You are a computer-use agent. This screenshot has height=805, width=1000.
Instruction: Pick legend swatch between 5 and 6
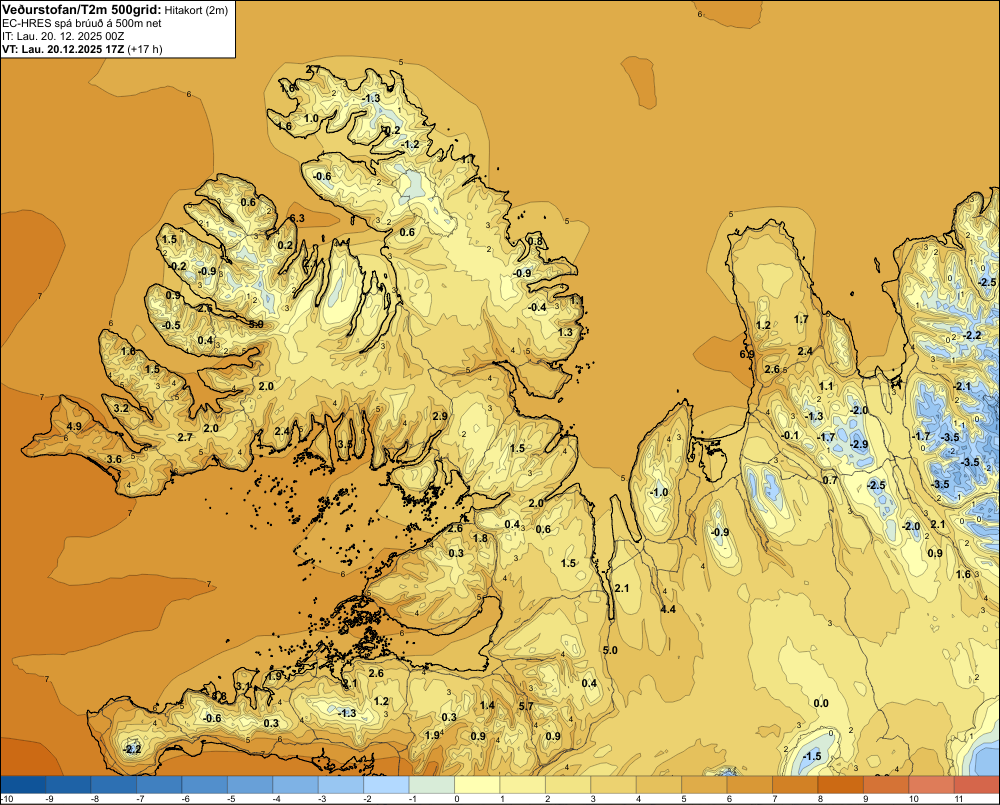(x=705, y=785)
